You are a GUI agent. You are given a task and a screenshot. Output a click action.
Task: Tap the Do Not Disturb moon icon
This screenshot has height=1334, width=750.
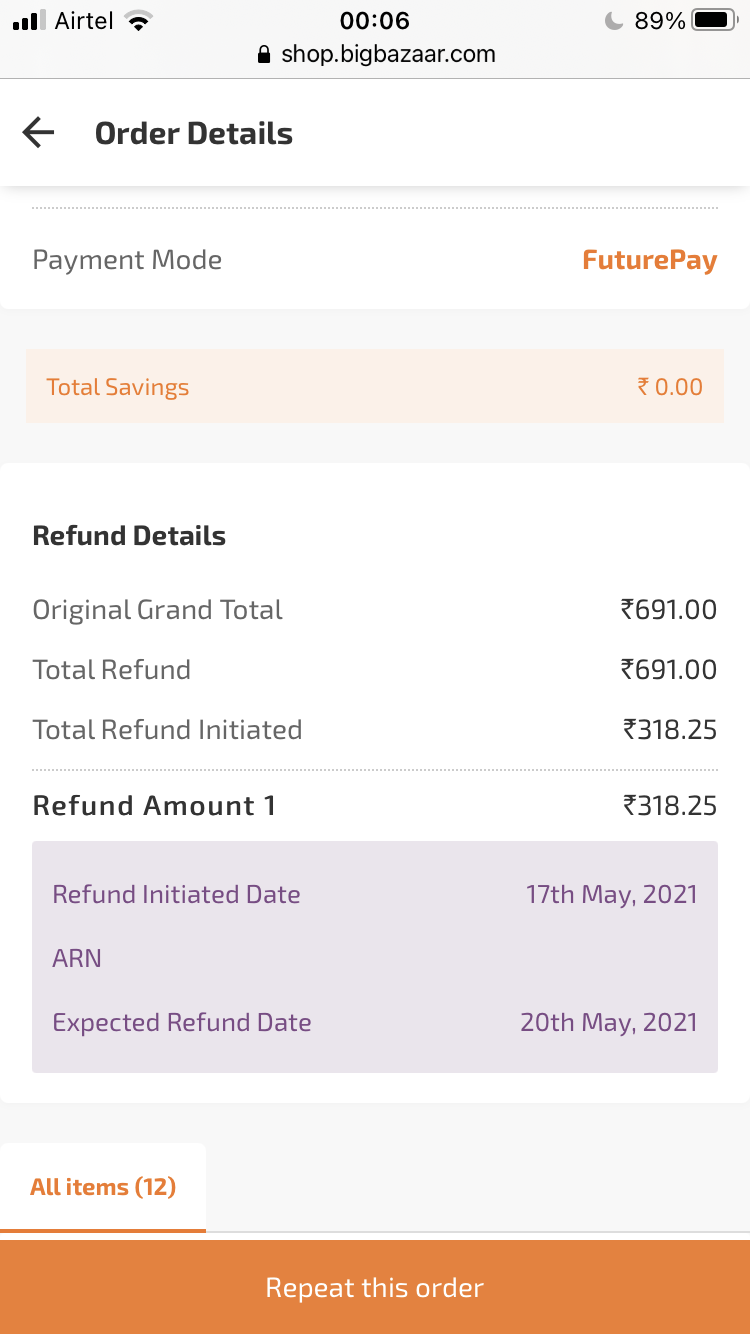click(x=614, y=21)
